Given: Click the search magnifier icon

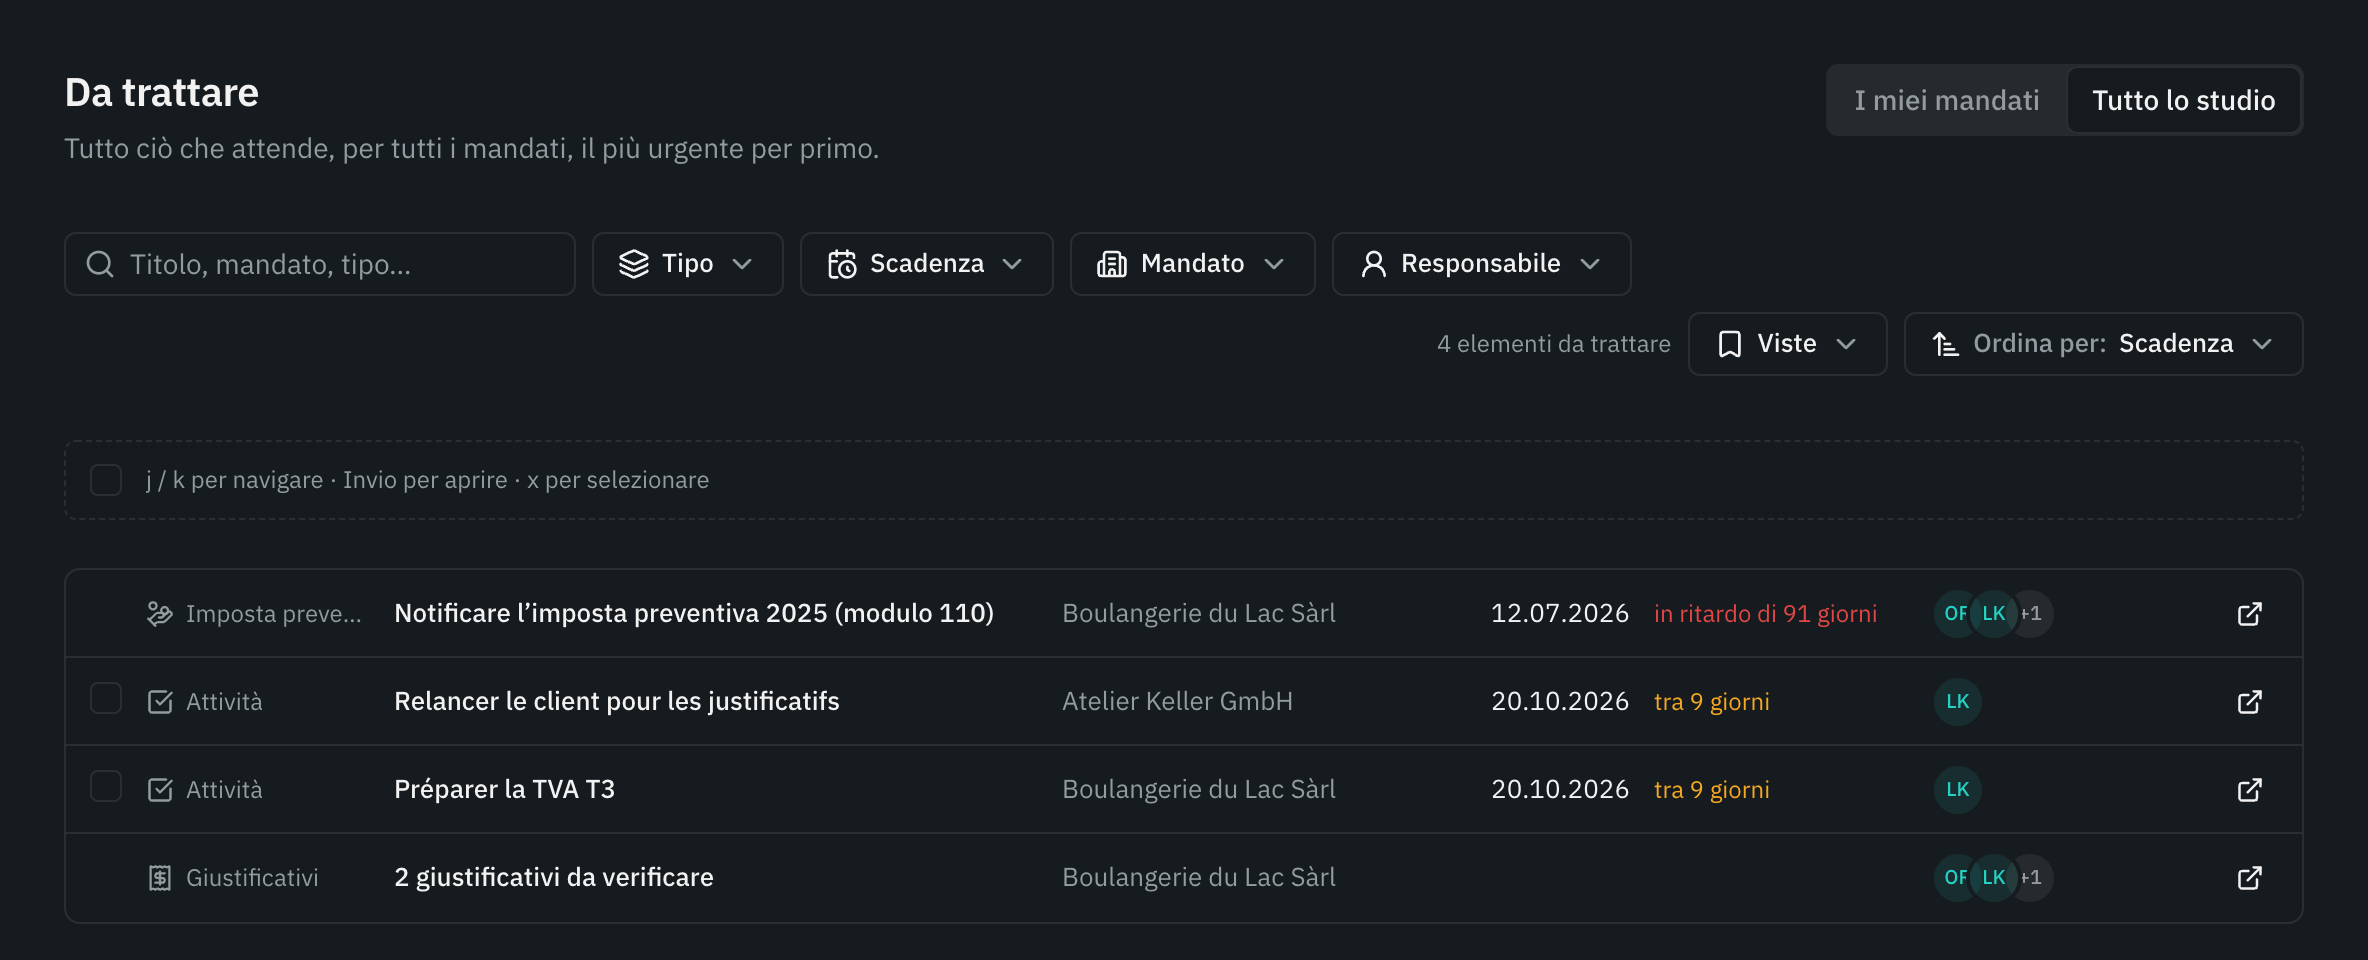Looking at the screenshot, I should pyautogui.click(x=100, y=264).
